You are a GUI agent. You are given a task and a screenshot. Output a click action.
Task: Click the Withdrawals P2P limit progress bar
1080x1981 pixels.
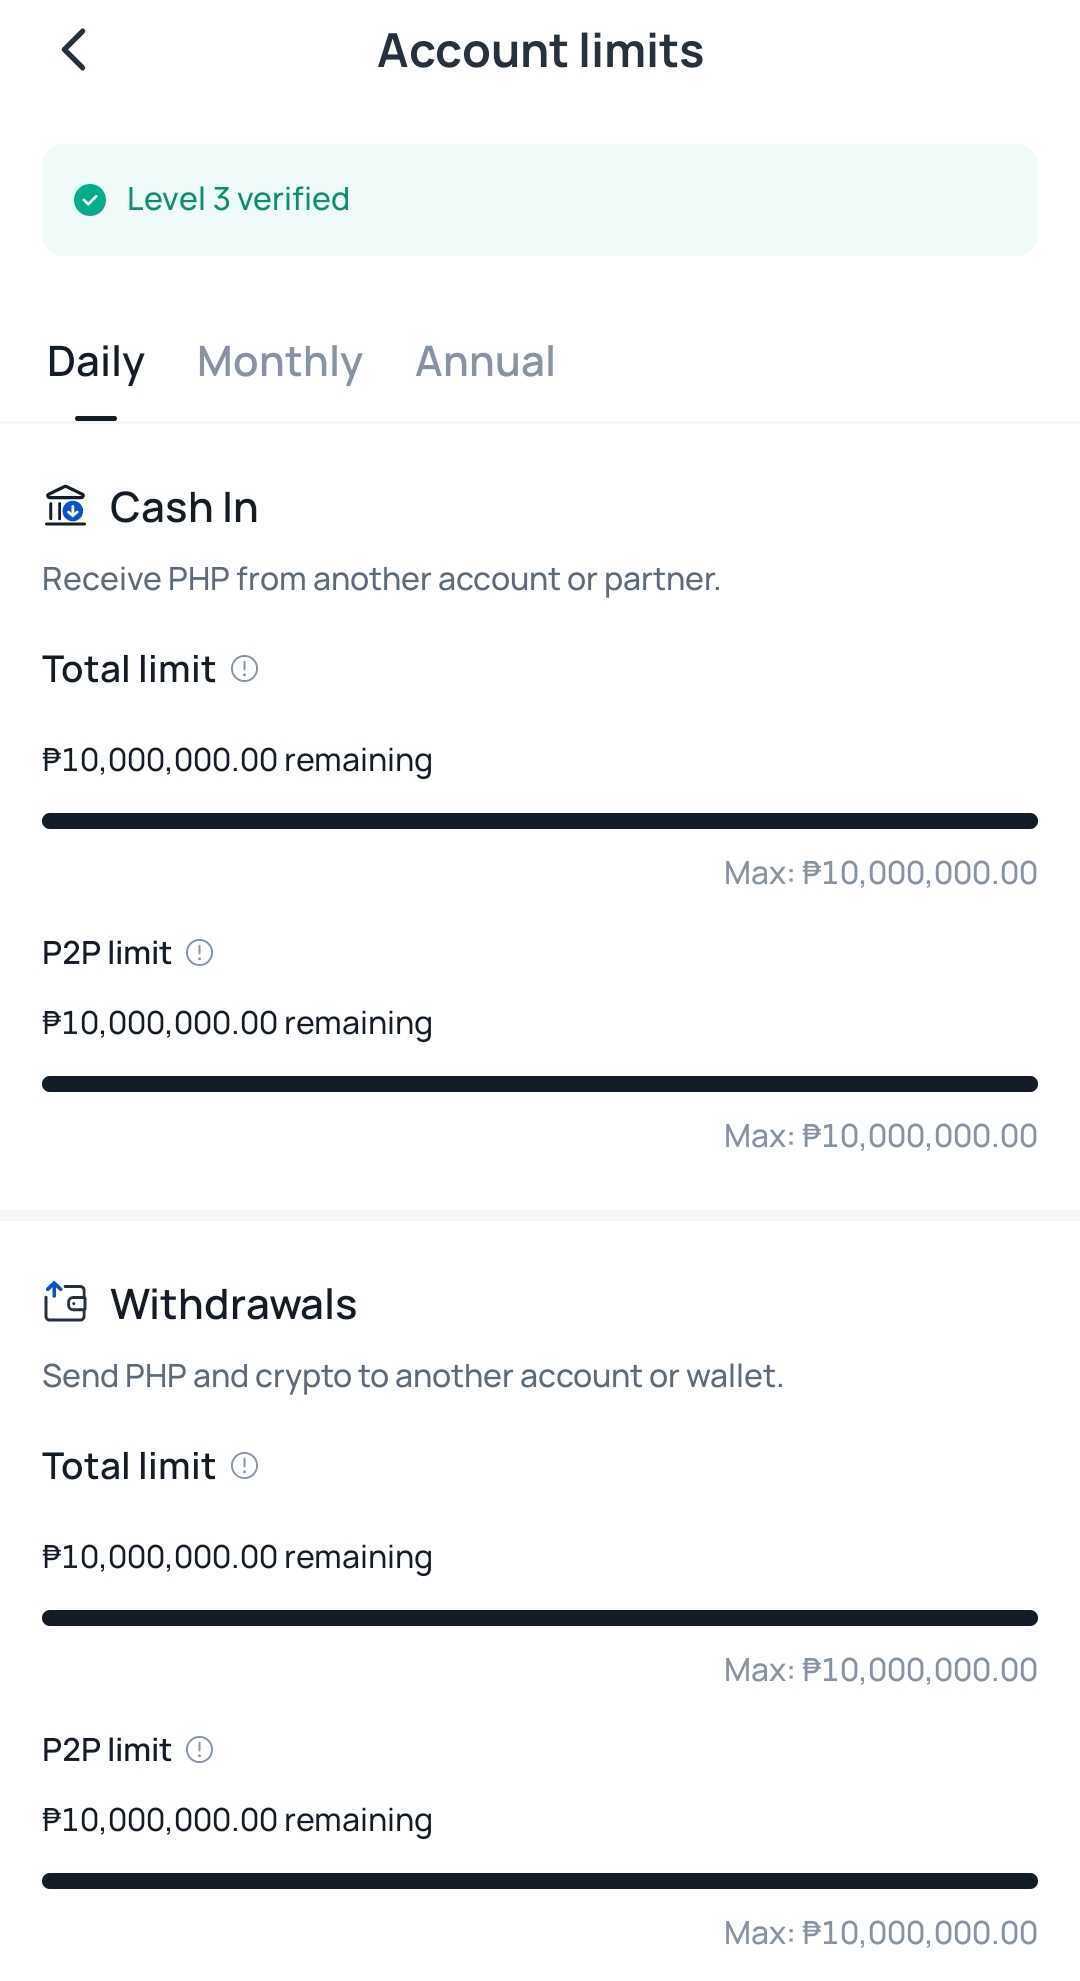pyautogui.click(x=540, y=1881)
